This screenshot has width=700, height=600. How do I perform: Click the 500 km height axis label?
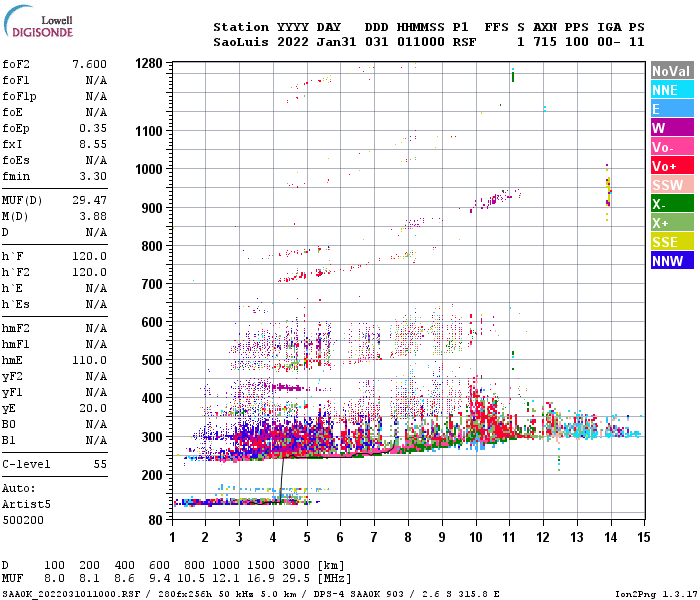click(152, 360)
